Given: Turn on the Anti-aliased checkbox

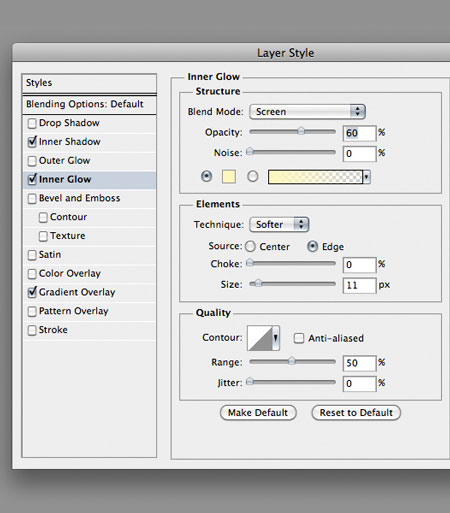Looking at the screenshot, I should 299,338.
